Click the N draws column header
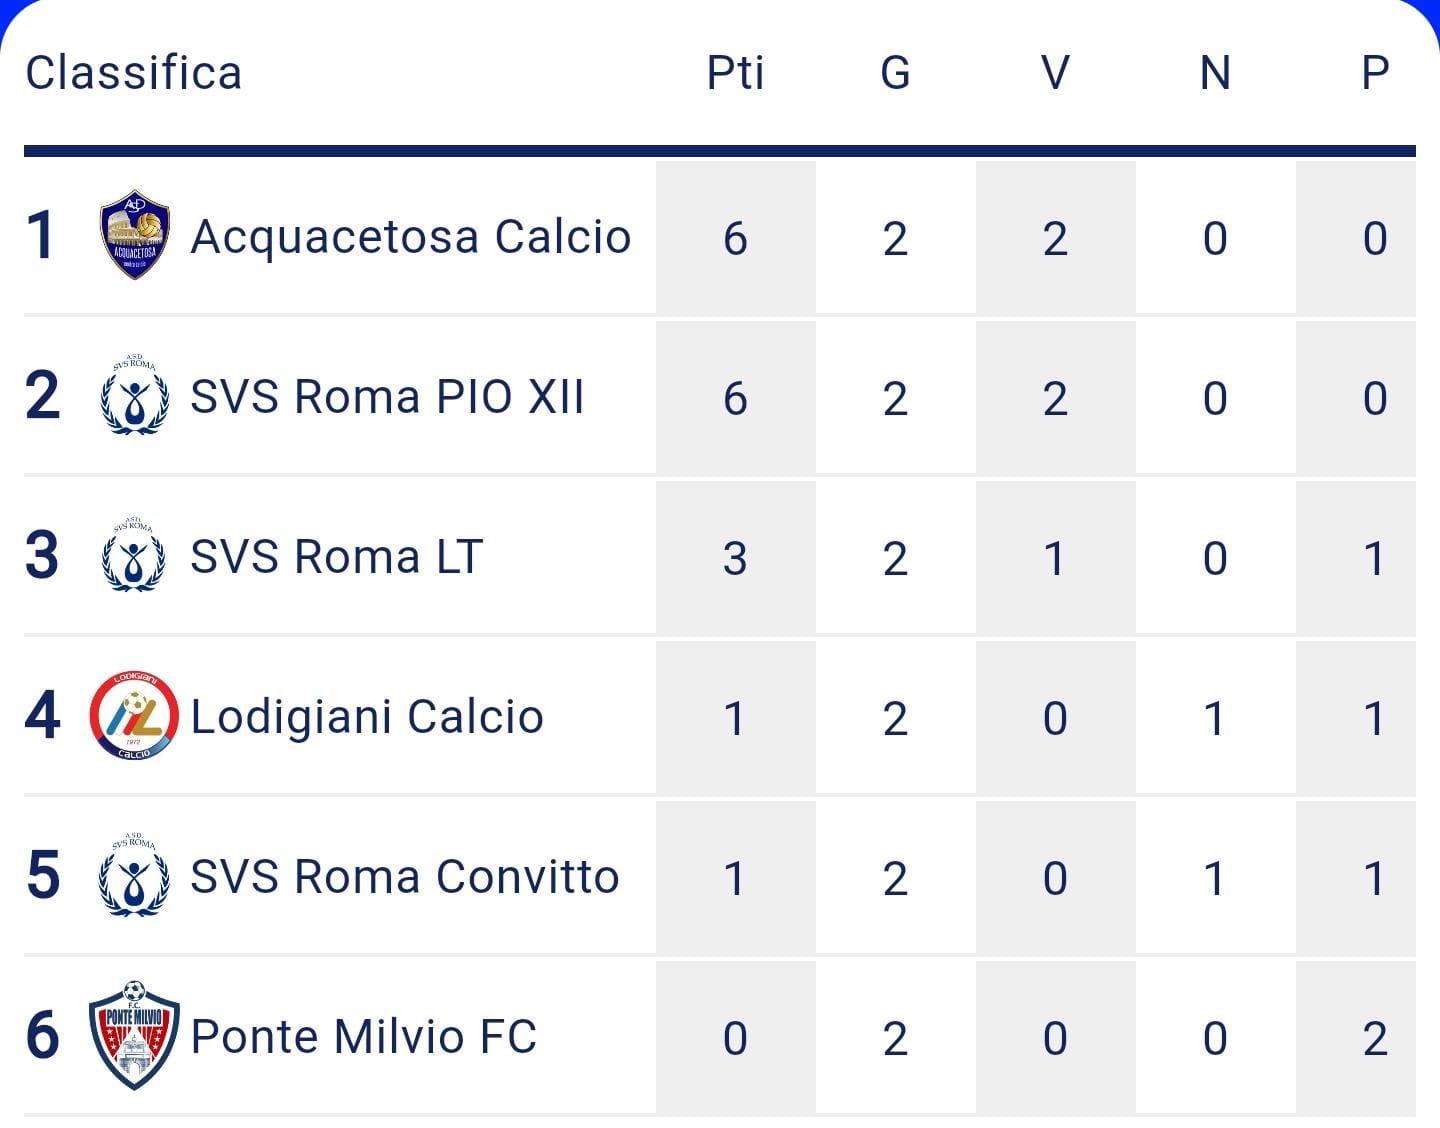 1215,73
